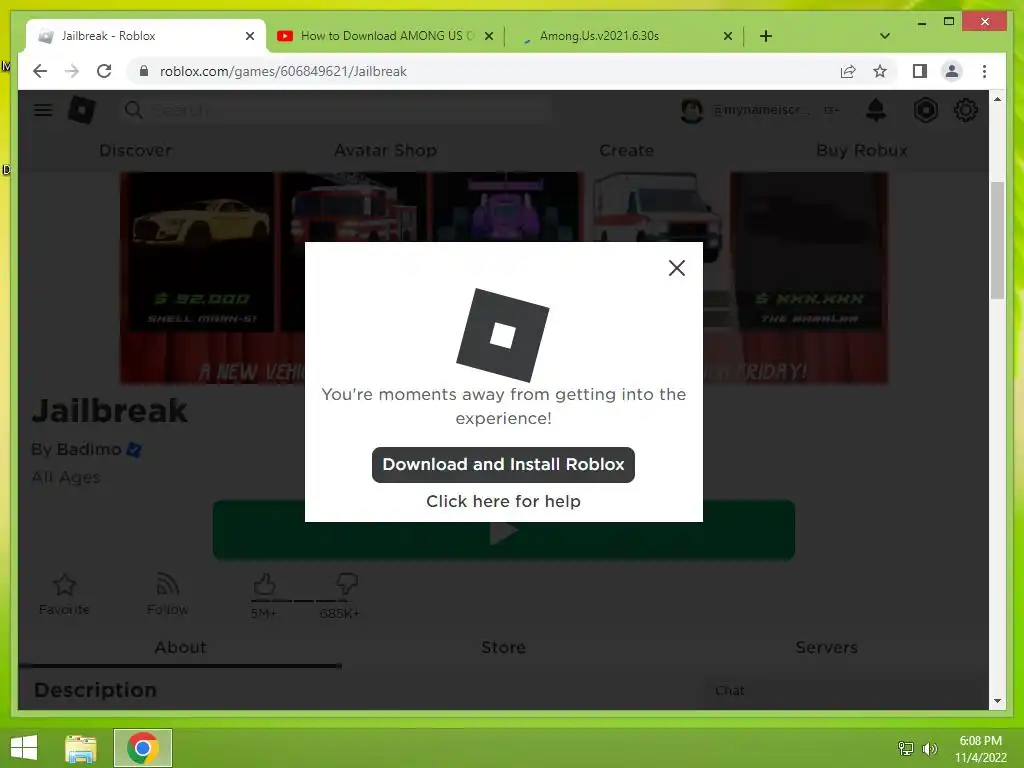Select the red fire truck thumbnail
Viewport: 1024px width, 768px height.
point(353,209)
